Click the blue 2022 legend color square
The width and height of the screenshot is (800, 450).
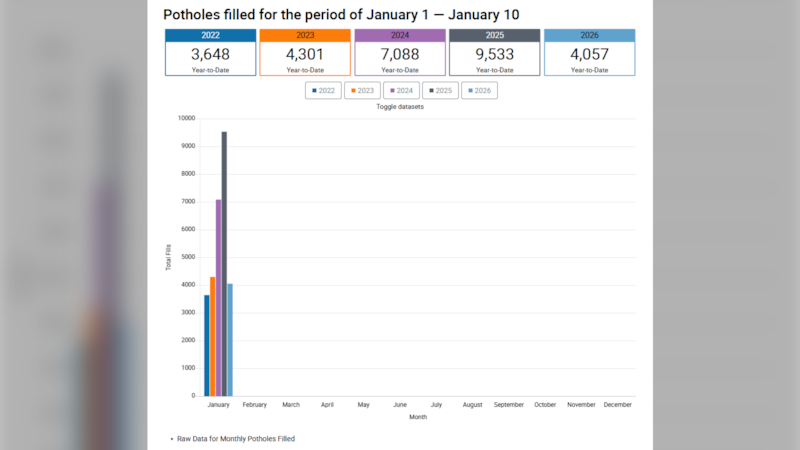pos(314,91)
